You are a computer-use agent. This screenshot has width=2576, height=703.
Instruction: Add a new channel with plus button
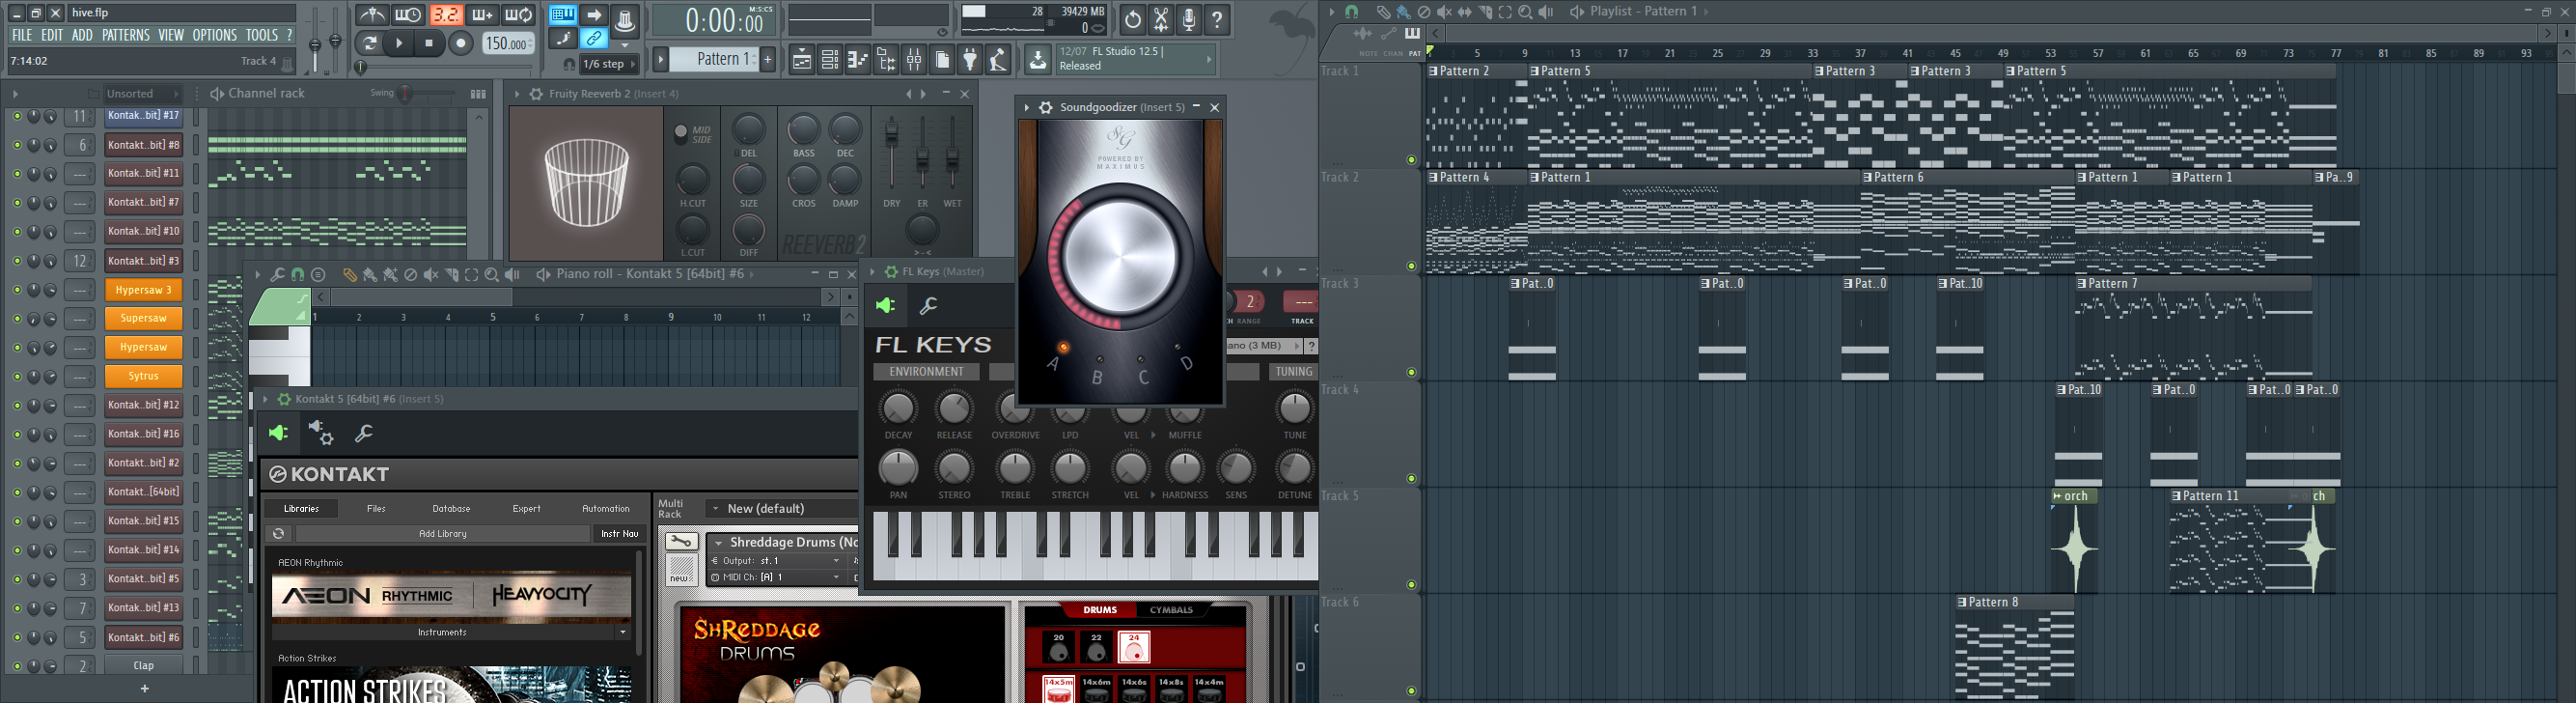click(x=144, y=688)
